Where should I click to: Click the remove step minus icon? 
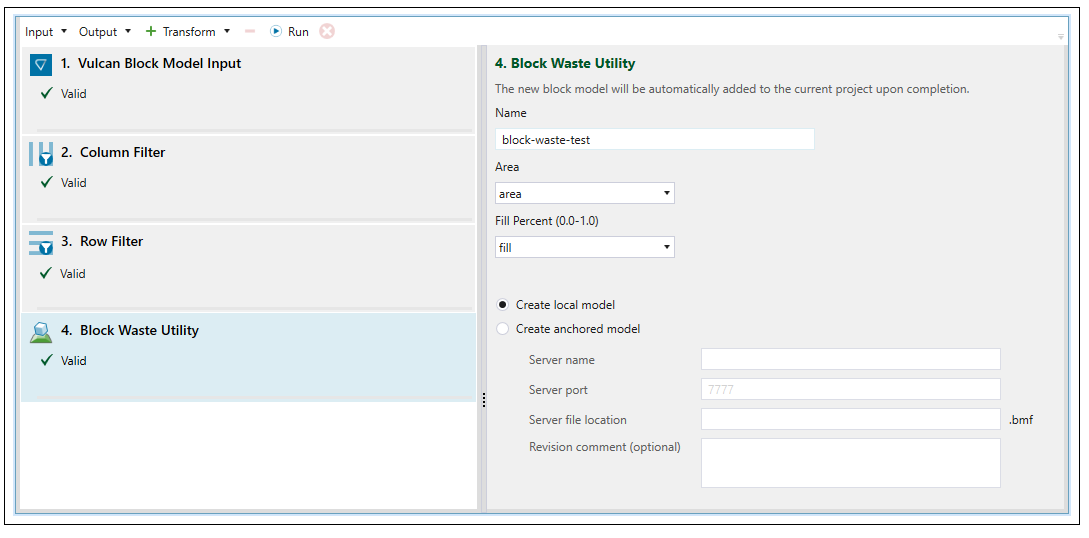click(x=250, y=31)
